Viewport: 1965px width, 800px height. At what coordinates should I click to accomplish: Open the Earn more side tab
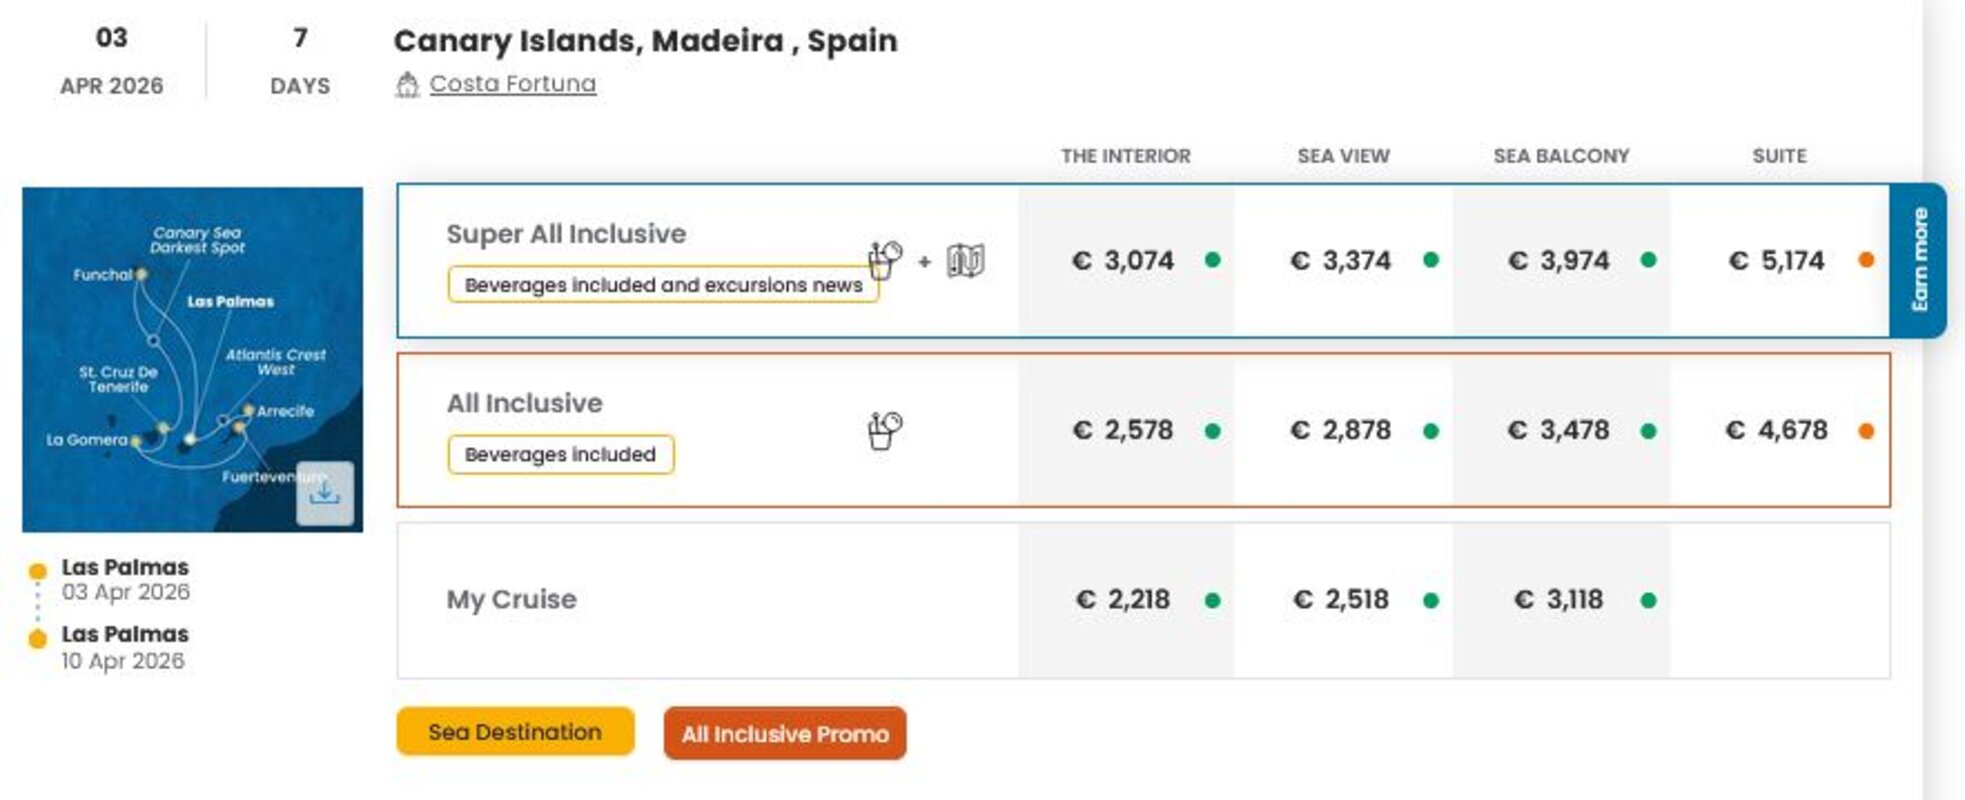1919,260
